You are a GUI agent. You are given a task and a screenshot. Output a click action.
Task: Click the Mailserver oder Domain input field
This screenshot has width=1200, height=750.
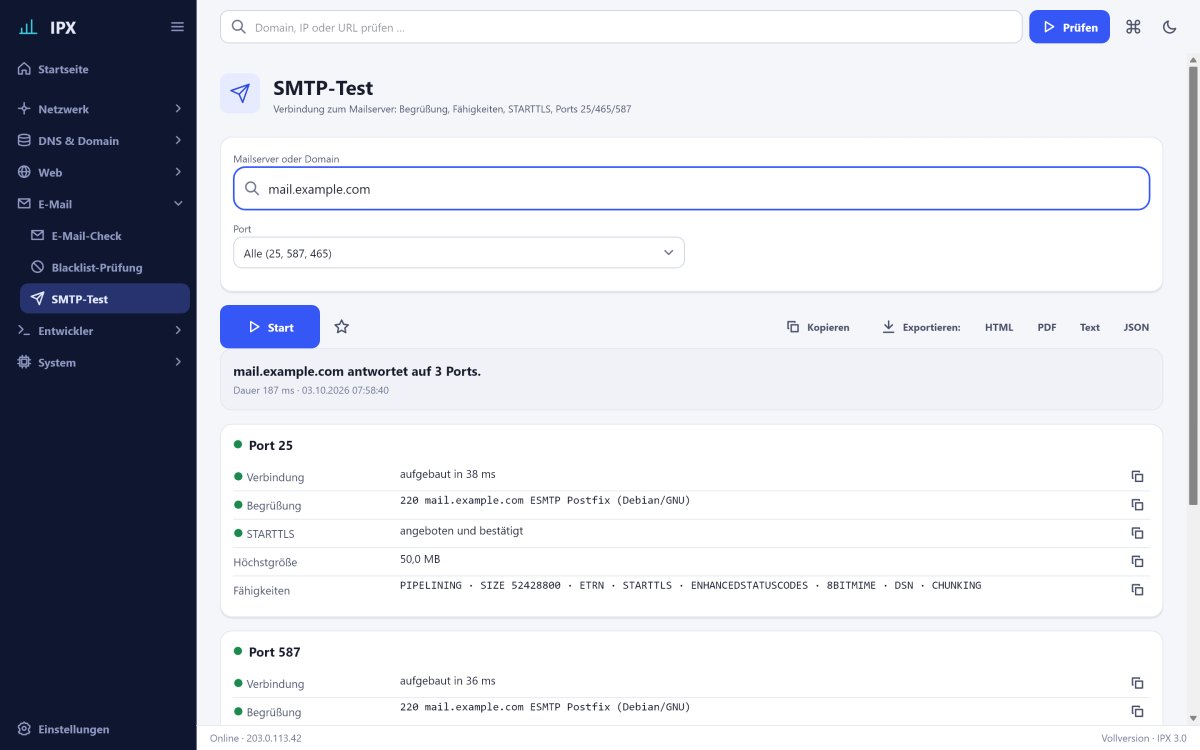click(691, 188)
